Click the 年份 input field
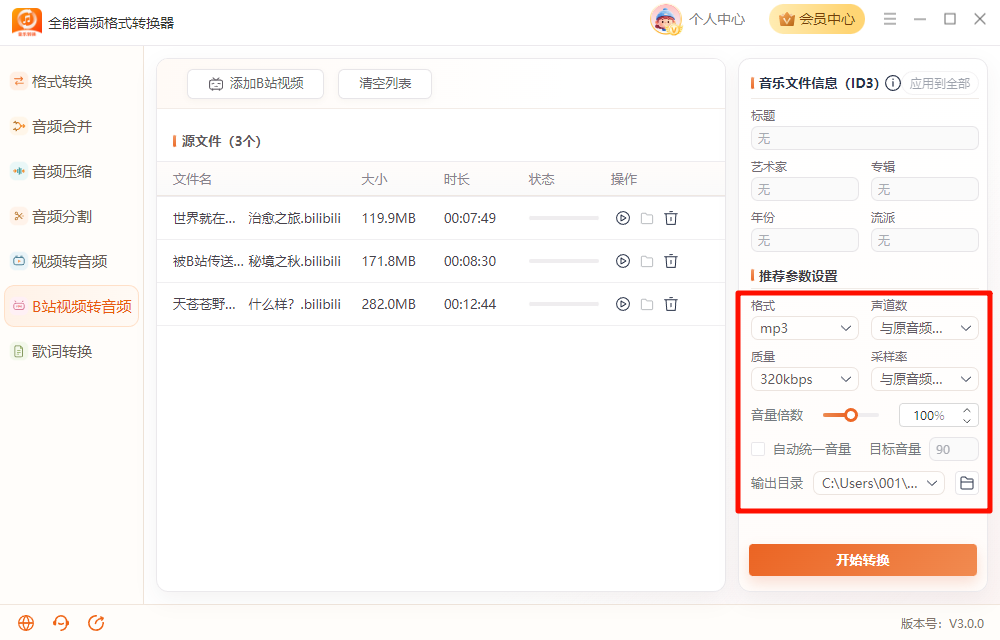 (805, 240)
